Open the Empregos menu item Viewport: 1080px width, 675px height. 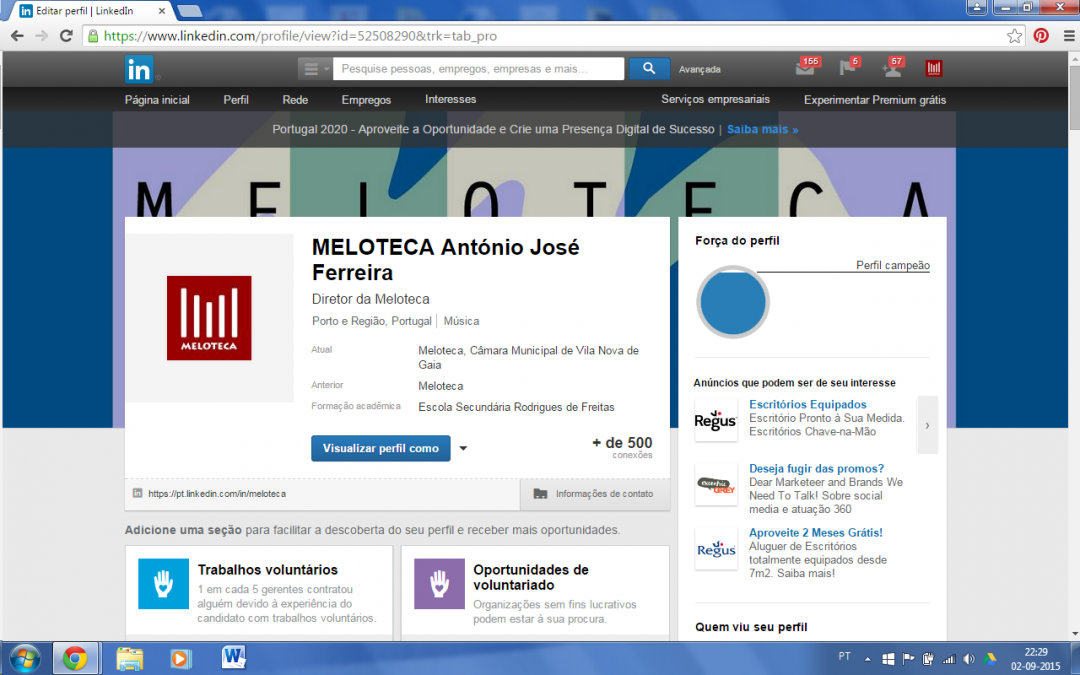click(366, 99)
